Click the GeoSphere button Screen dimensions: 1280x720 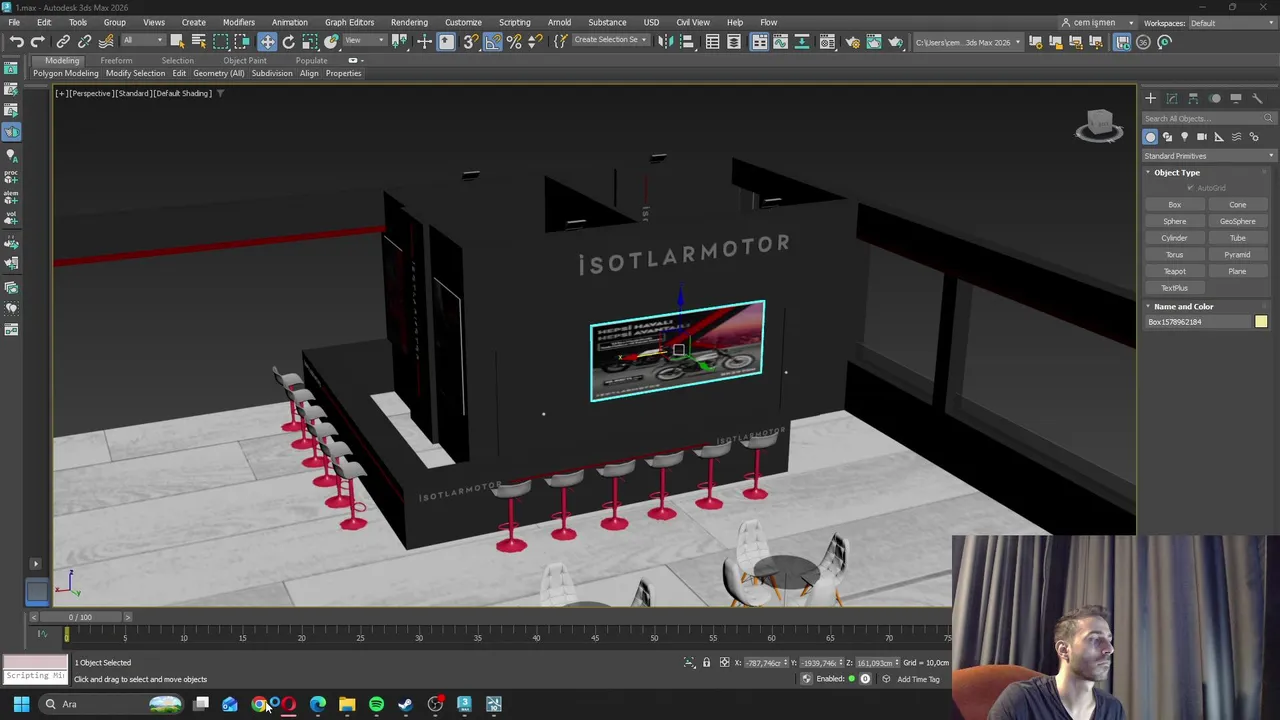point(1237,221)
